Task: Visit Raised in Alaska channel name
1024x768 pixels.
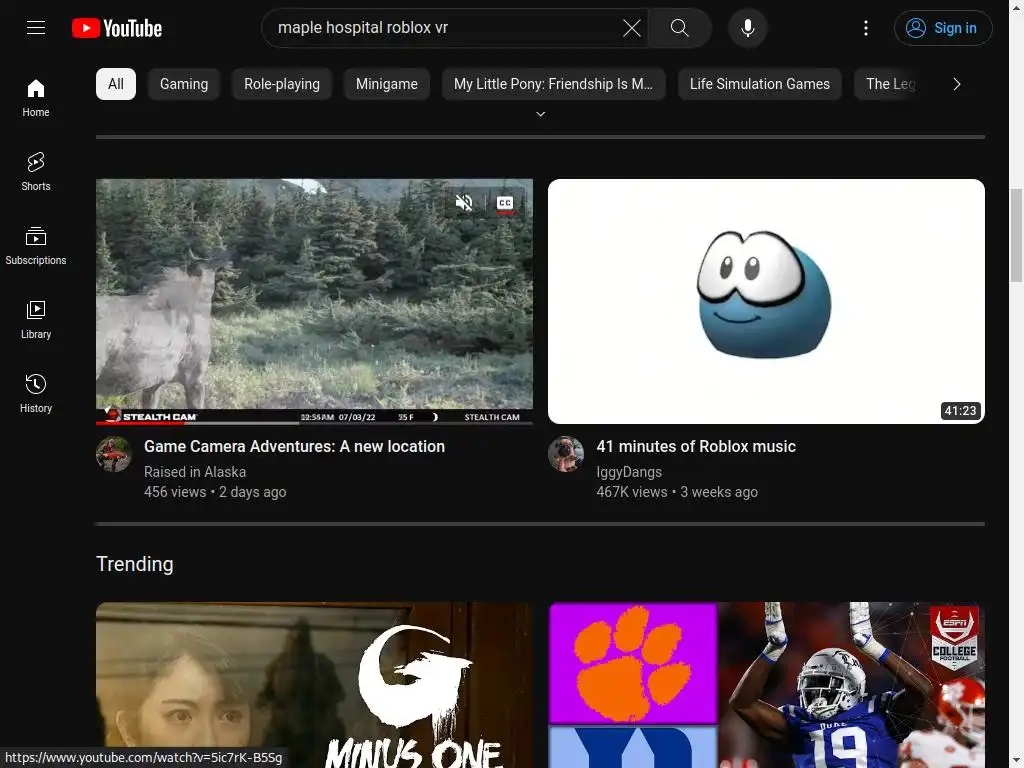Action: point(195,472)
